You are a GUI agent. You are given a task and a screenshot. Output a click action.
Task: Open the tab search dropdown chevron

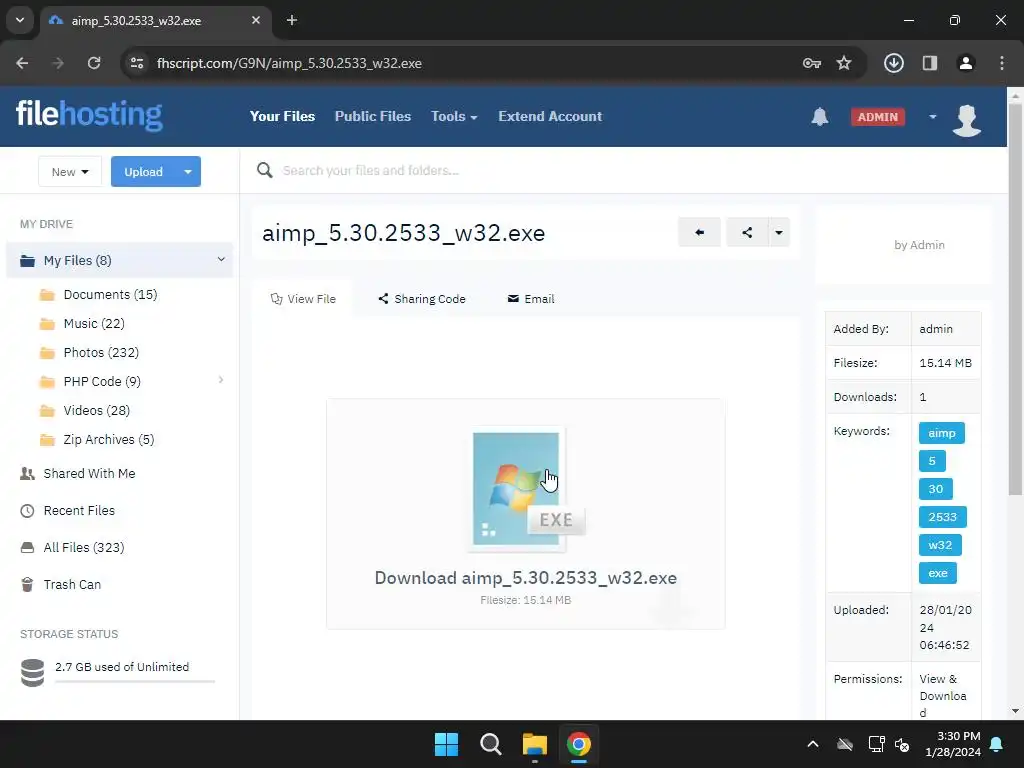point(20,20)
